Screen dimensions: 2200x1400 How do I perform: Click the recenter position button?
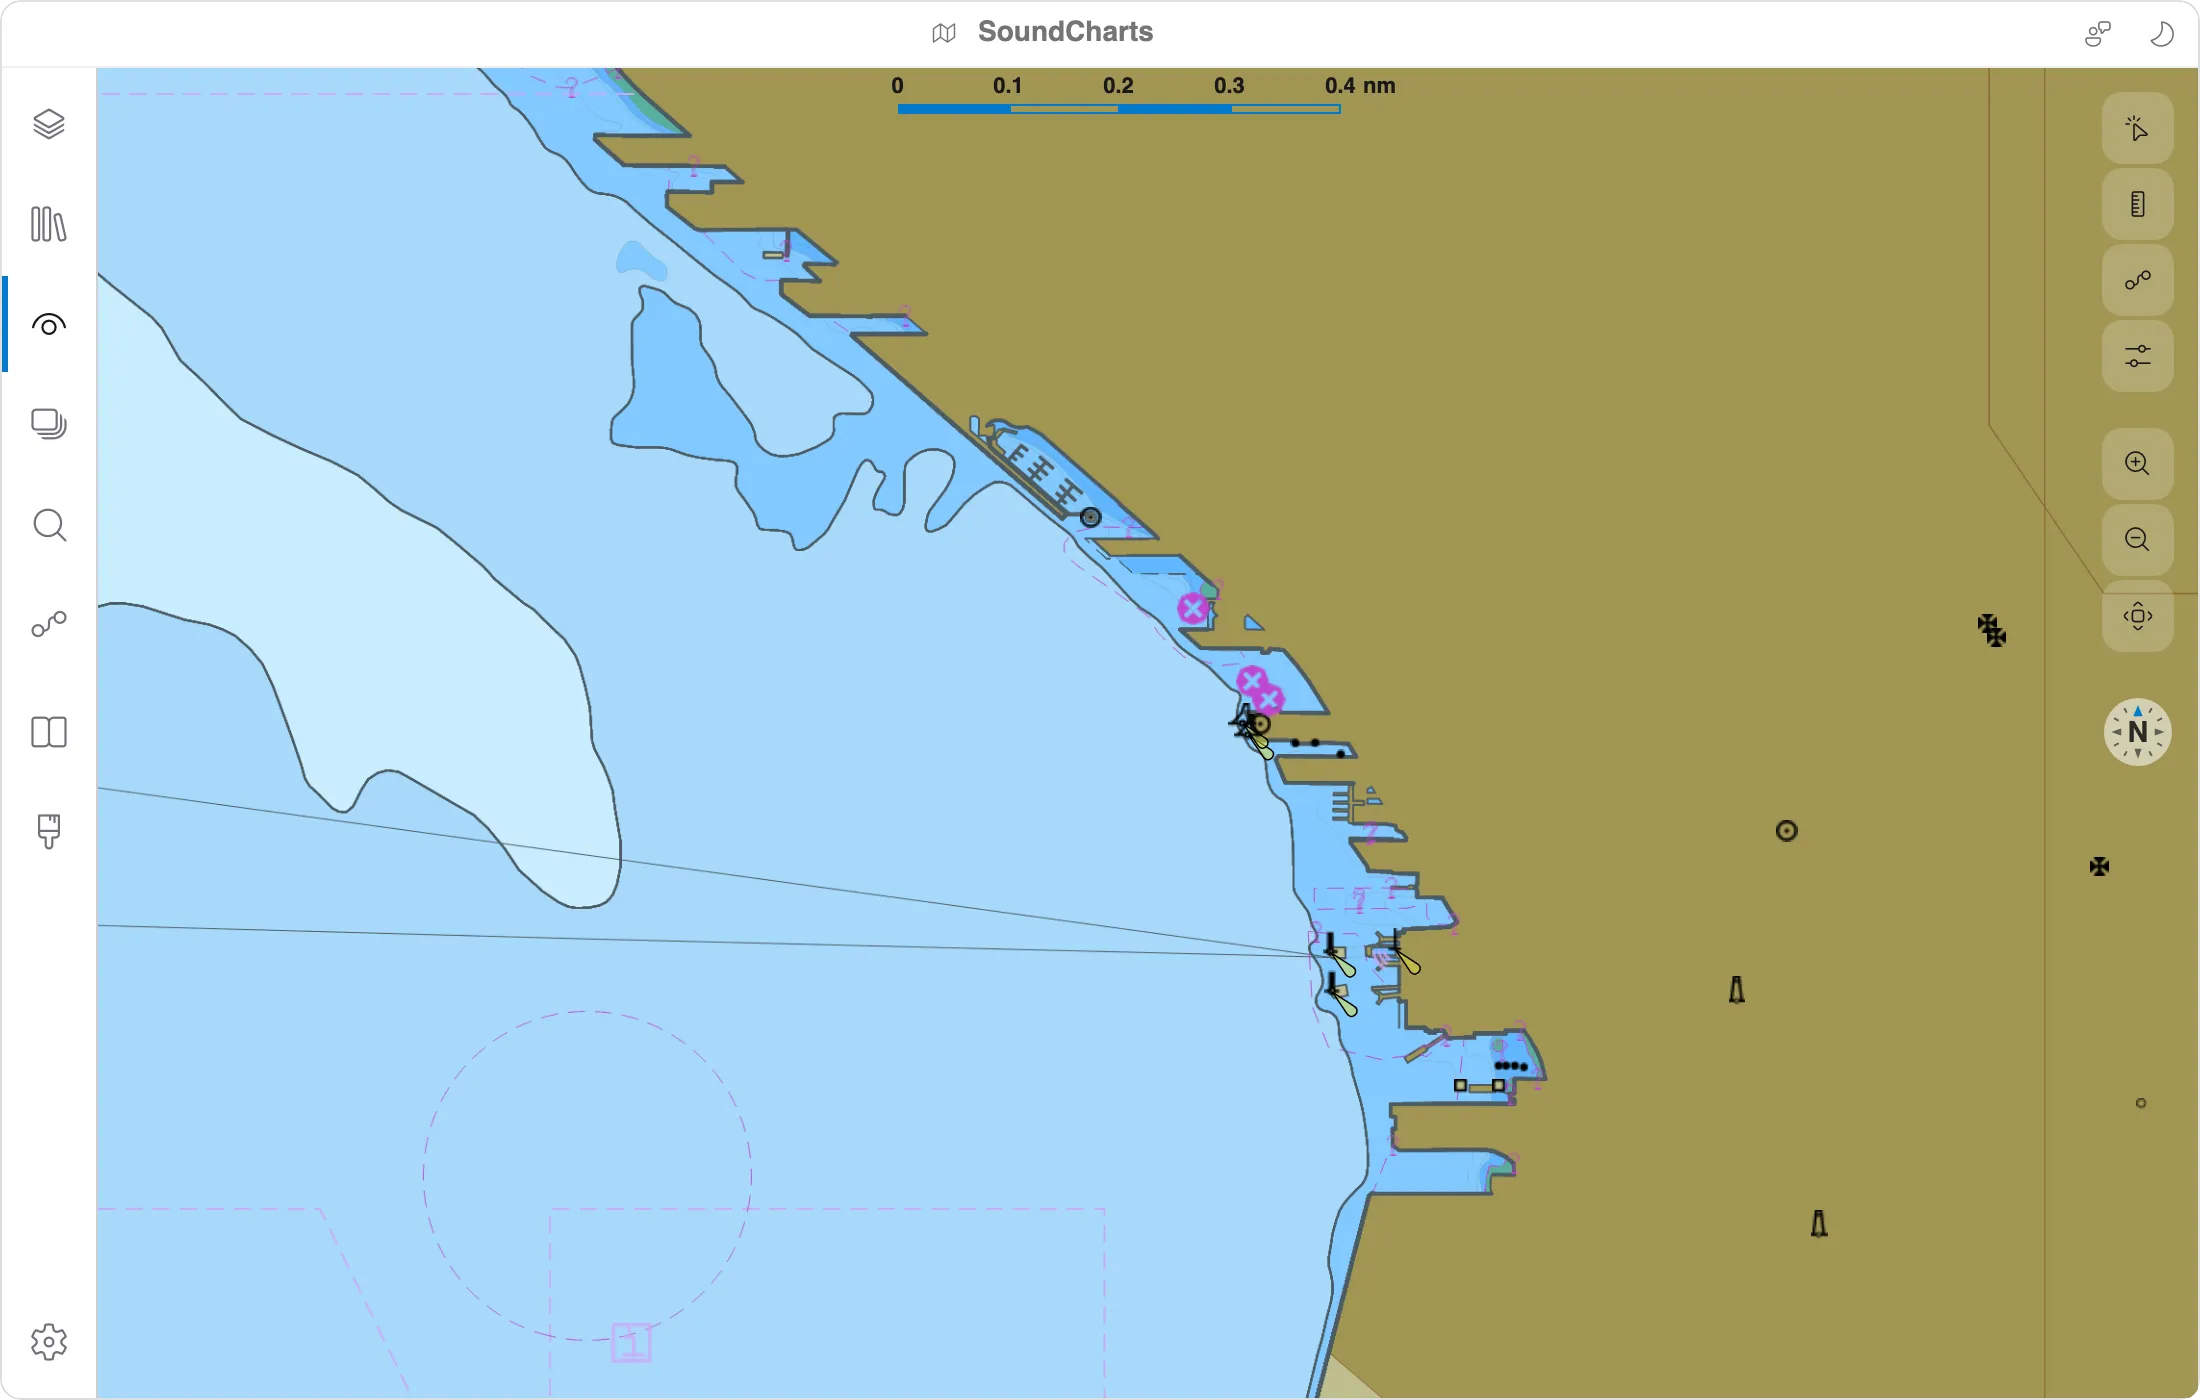click(x=2137, y=616)
